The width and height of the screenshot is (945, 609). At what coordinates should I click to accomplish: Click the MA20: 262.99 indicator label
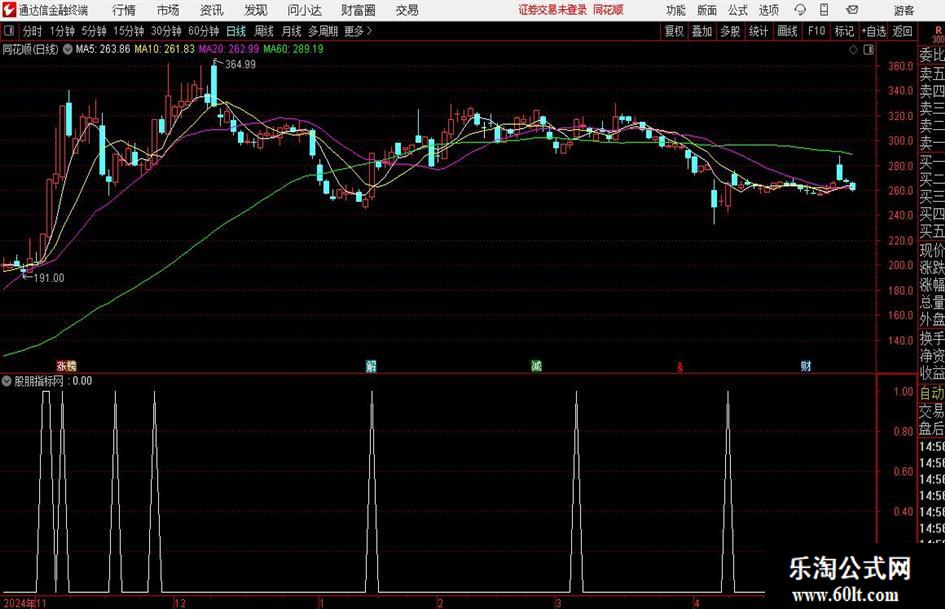(229, 49)
